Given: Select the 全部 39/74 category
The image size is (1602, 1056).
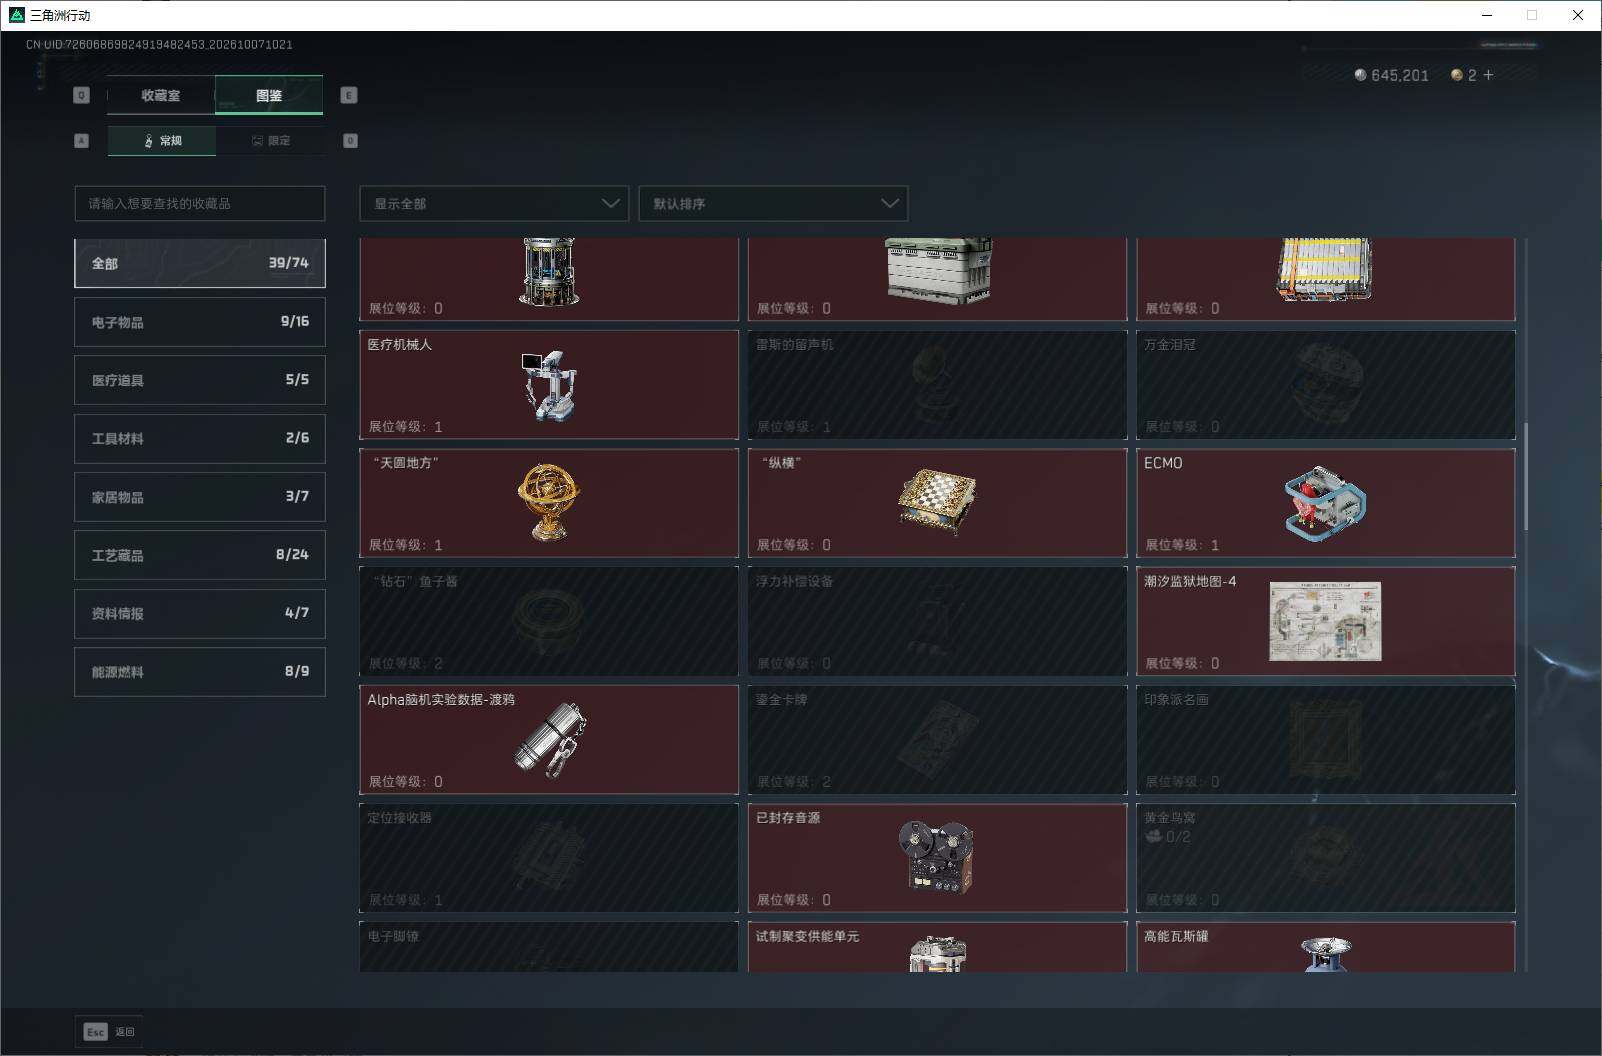Looking at the screenshot, I should point(200,263).
